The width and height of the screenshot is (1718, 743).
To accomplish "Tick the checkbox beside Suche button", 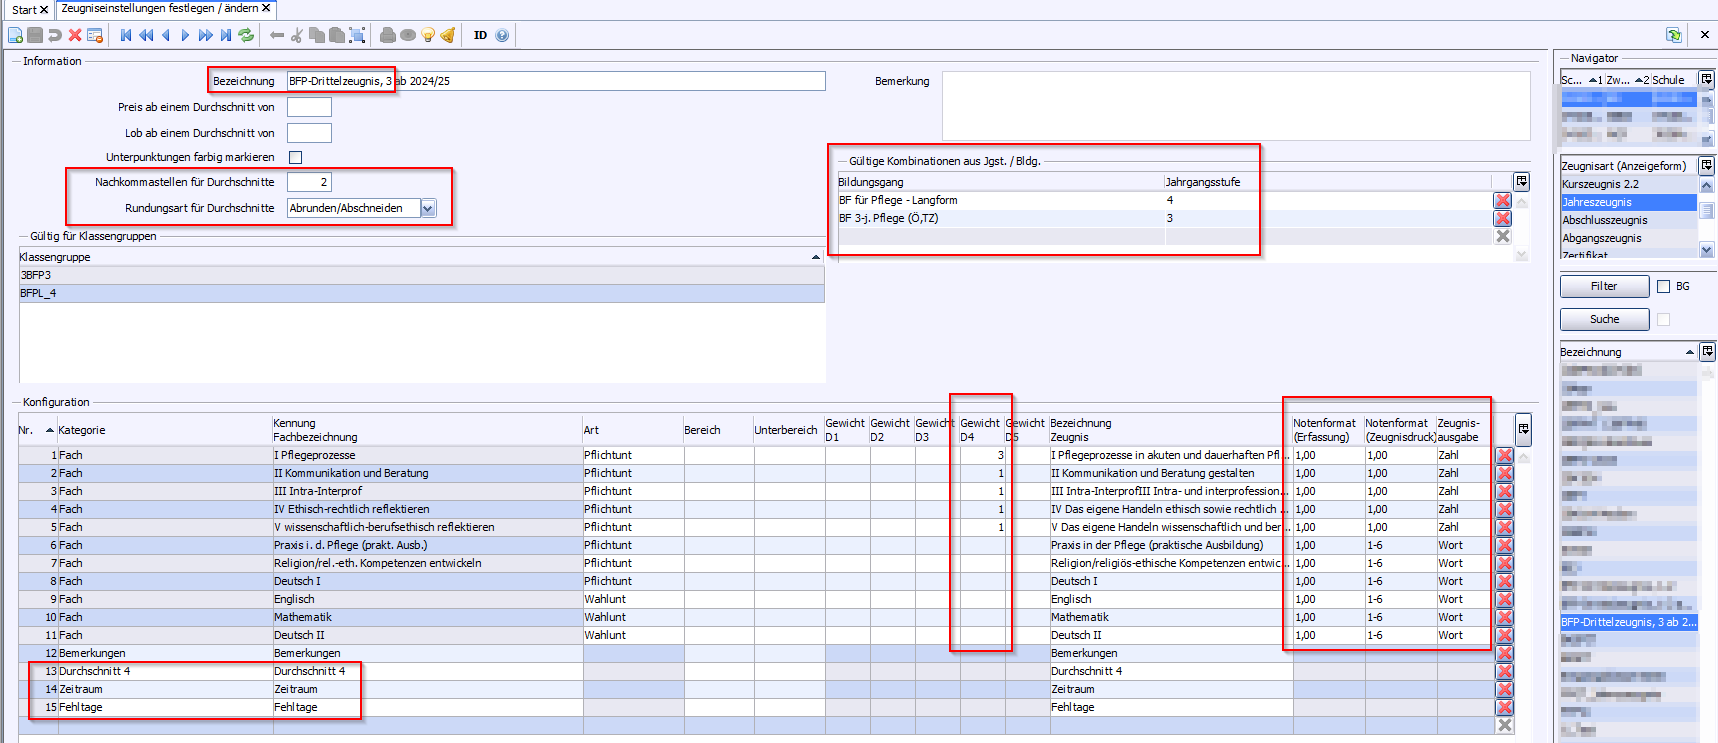I will point(1663,320).
